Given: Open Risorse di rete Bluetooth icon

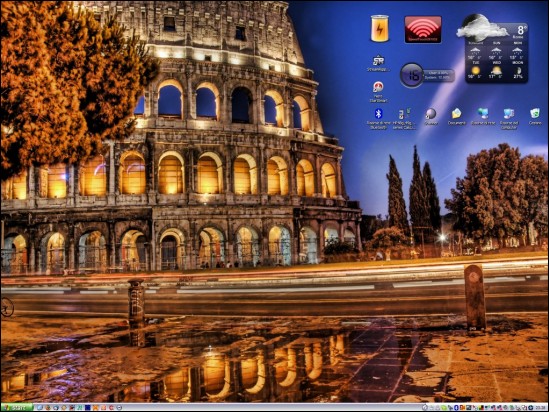Looking at the screenshot, I should coord(378,118).
